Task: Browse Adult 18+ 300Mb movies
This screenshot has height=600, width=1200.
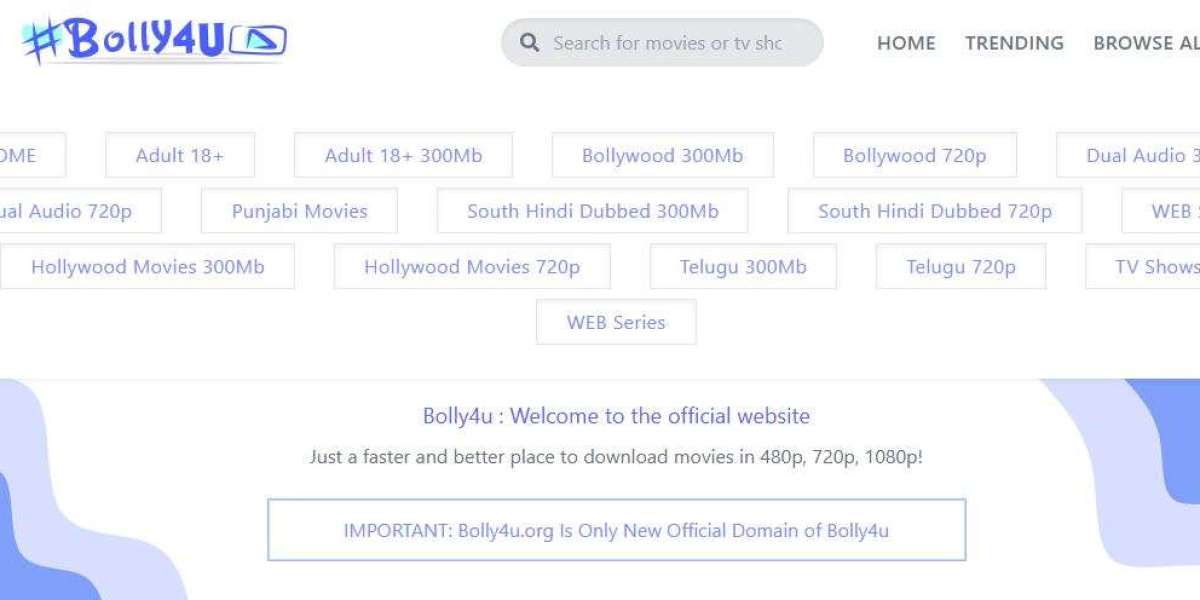Action: [403, 156]
